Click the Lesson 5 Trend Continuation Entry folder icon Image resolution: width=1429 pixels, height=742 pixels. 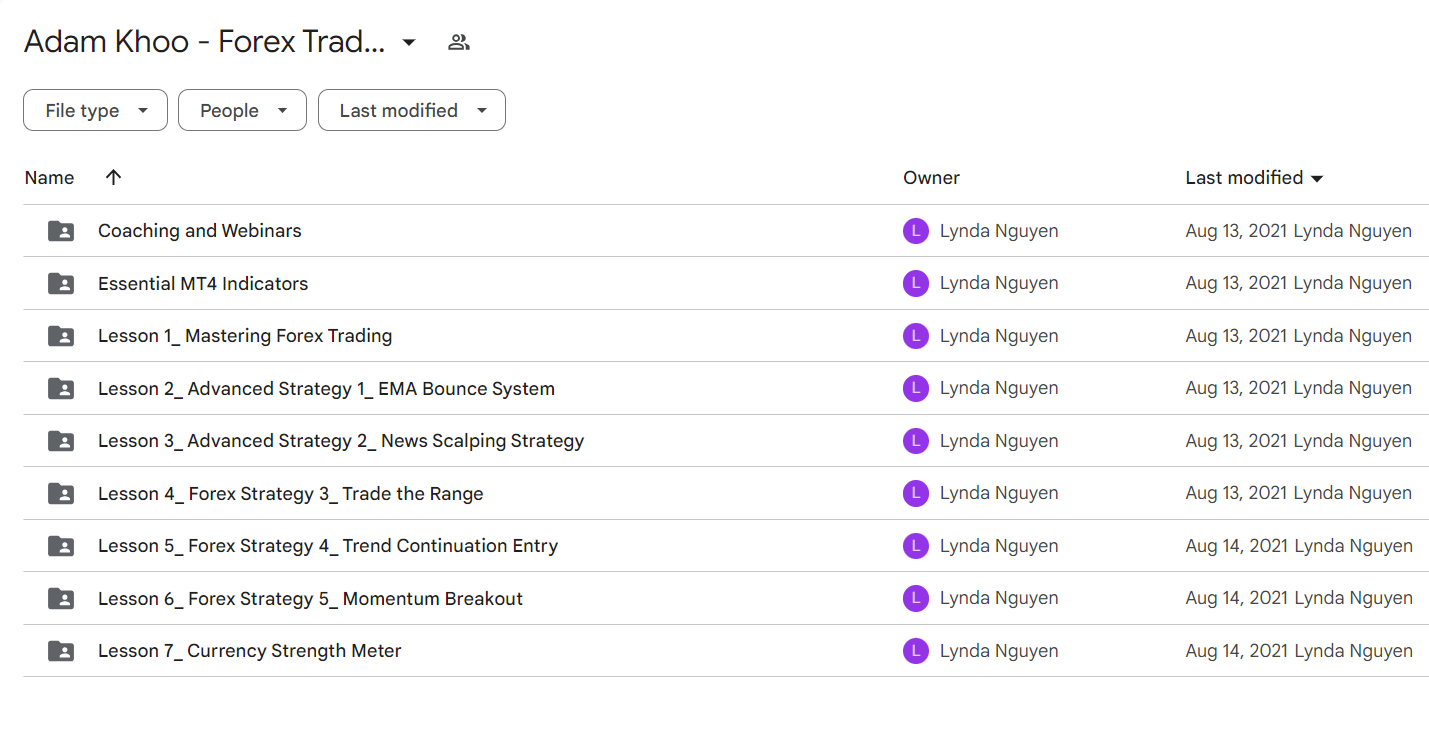pyautogui.click(x=61, y=546)
